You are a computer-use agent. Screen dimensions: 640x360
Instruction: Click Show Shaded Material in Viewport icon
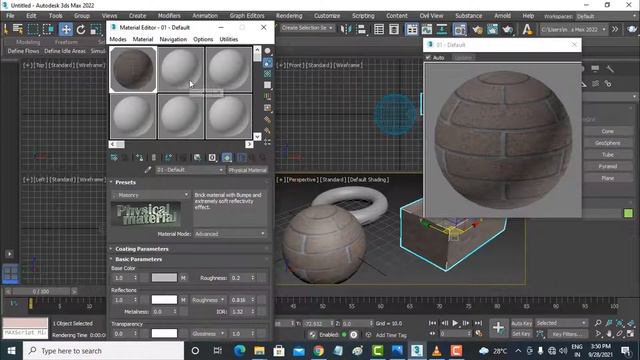(227, 158)
